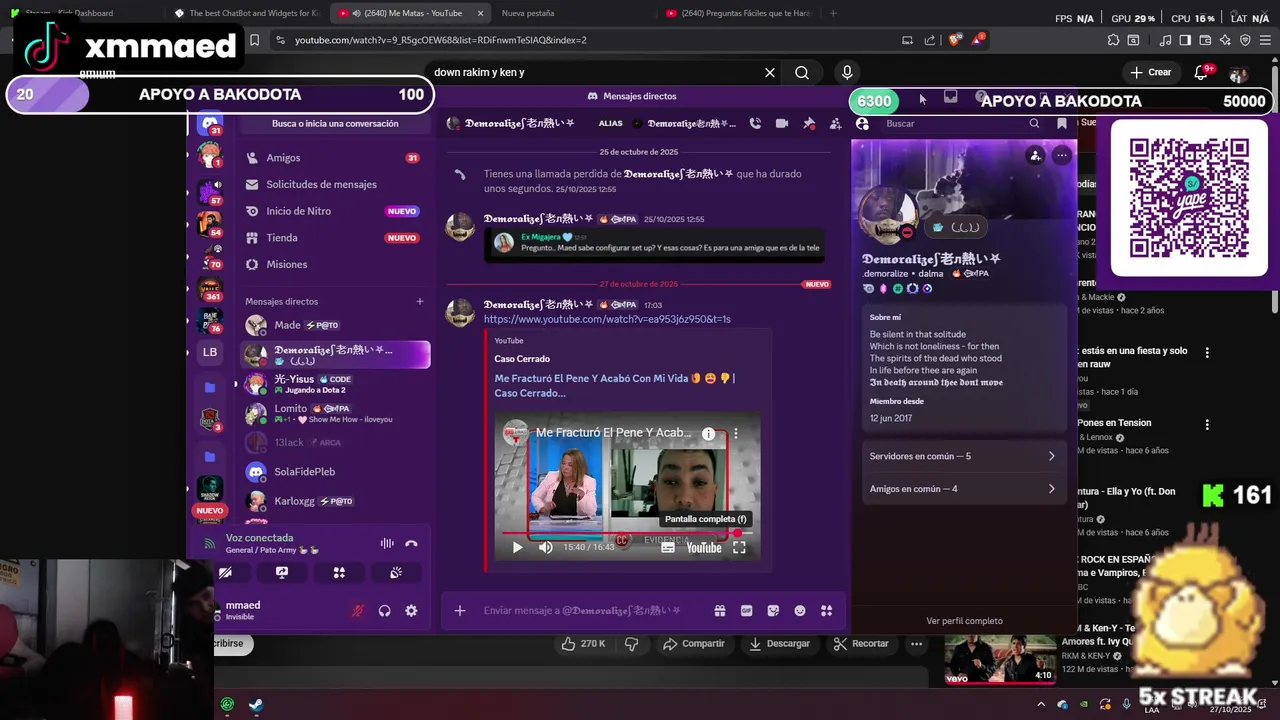
Task: Open the Lomito direct message
Action: coord(335,414)
